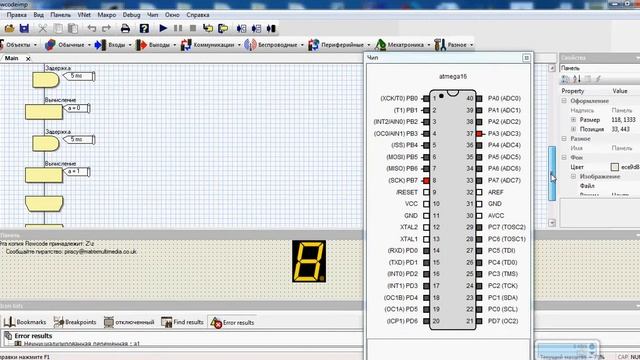Open the Правка menu
This screenshot has height=360, width=640.
click(17, 15)
